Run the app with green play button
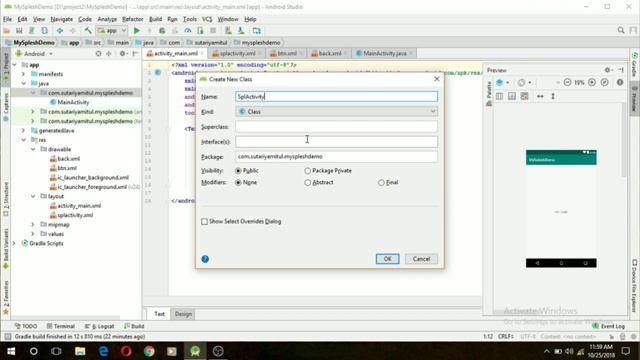 [137, 31]
